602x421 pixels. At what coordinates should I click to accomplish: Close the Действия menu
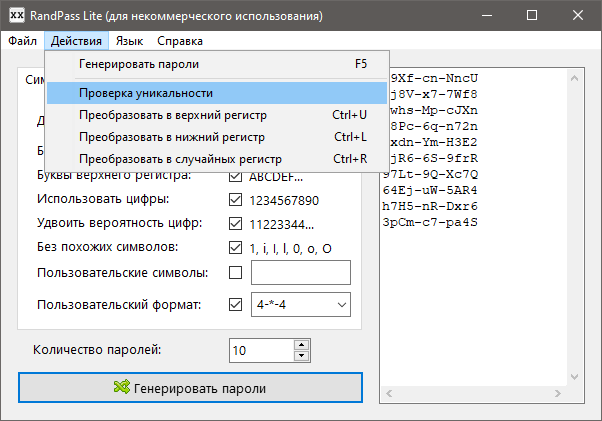[x=76, y=41]
